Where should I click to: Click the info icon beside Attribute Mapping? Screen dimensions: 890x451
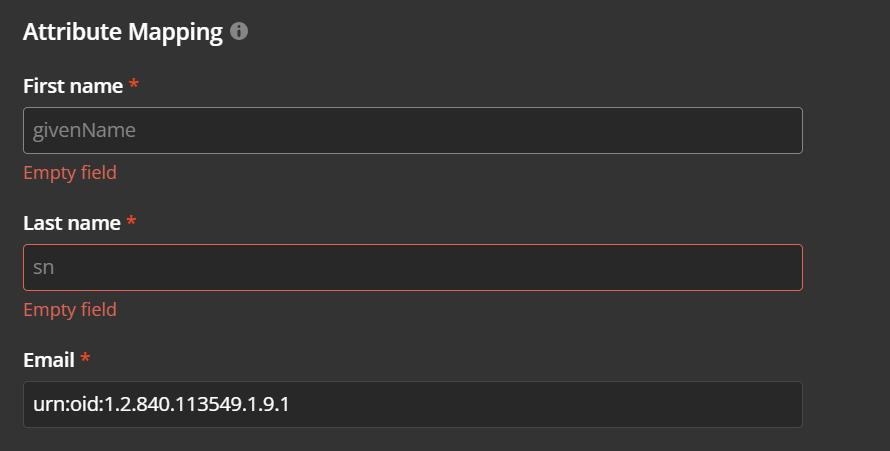click(x=239, y=32)
